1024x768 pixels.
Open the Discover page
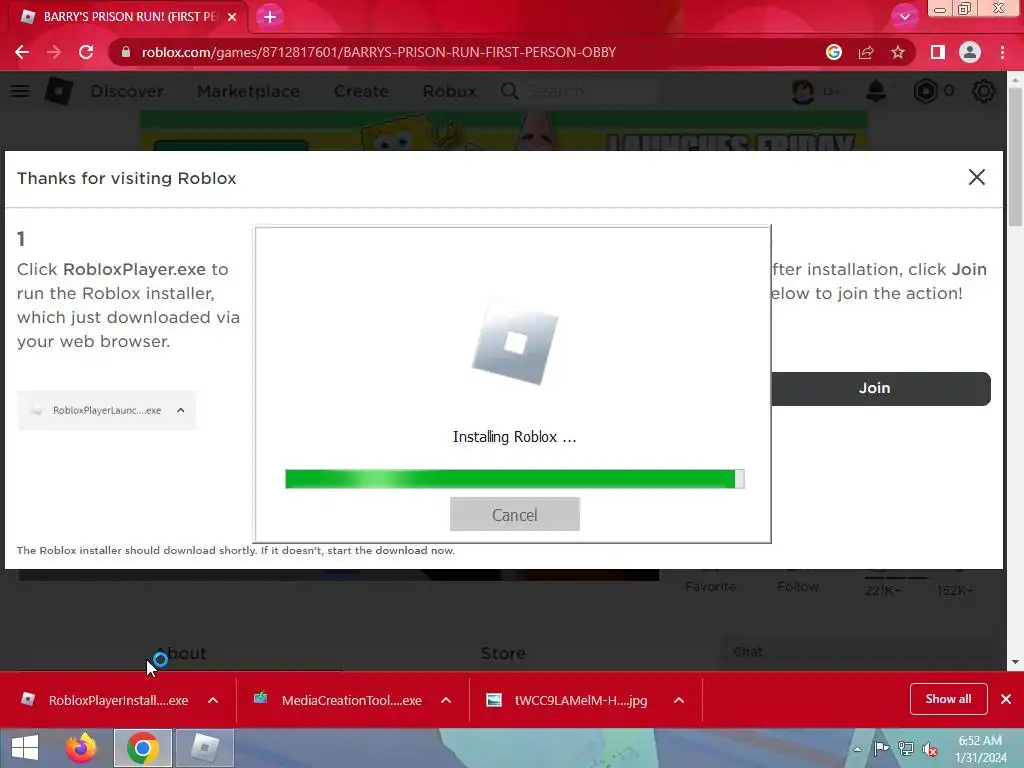[x=127, y=91]
